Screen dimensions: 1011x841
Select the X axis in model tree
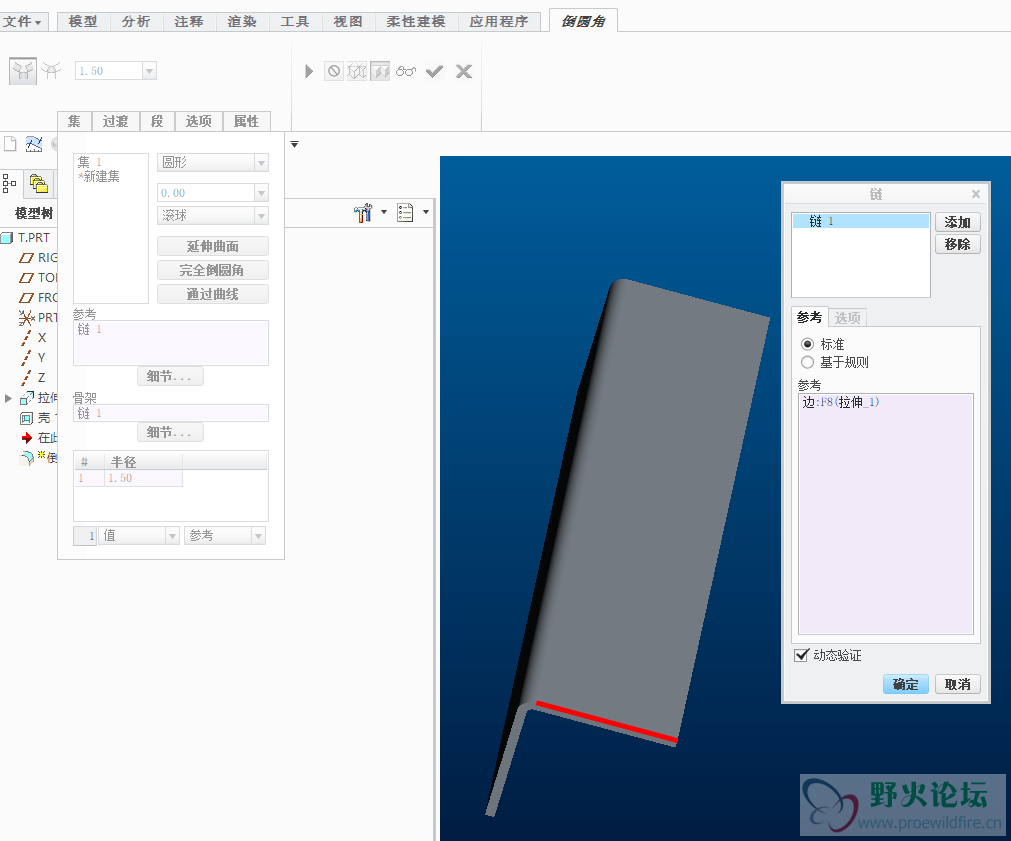tap(34, 338)
